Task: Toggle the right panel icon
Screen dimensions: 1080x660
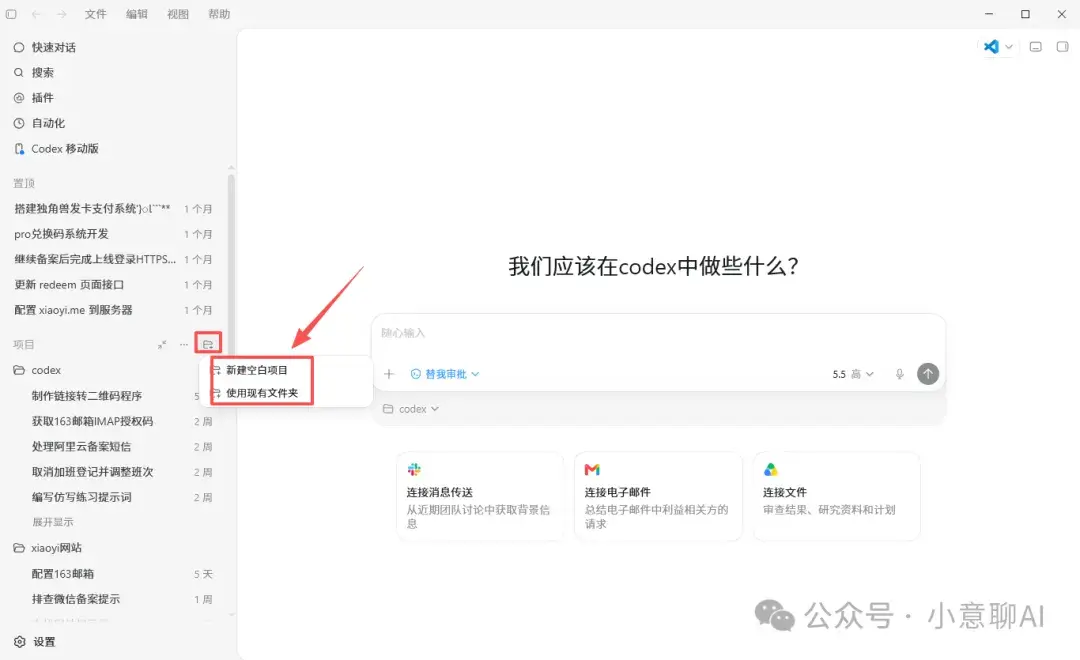Action: 1063,47
